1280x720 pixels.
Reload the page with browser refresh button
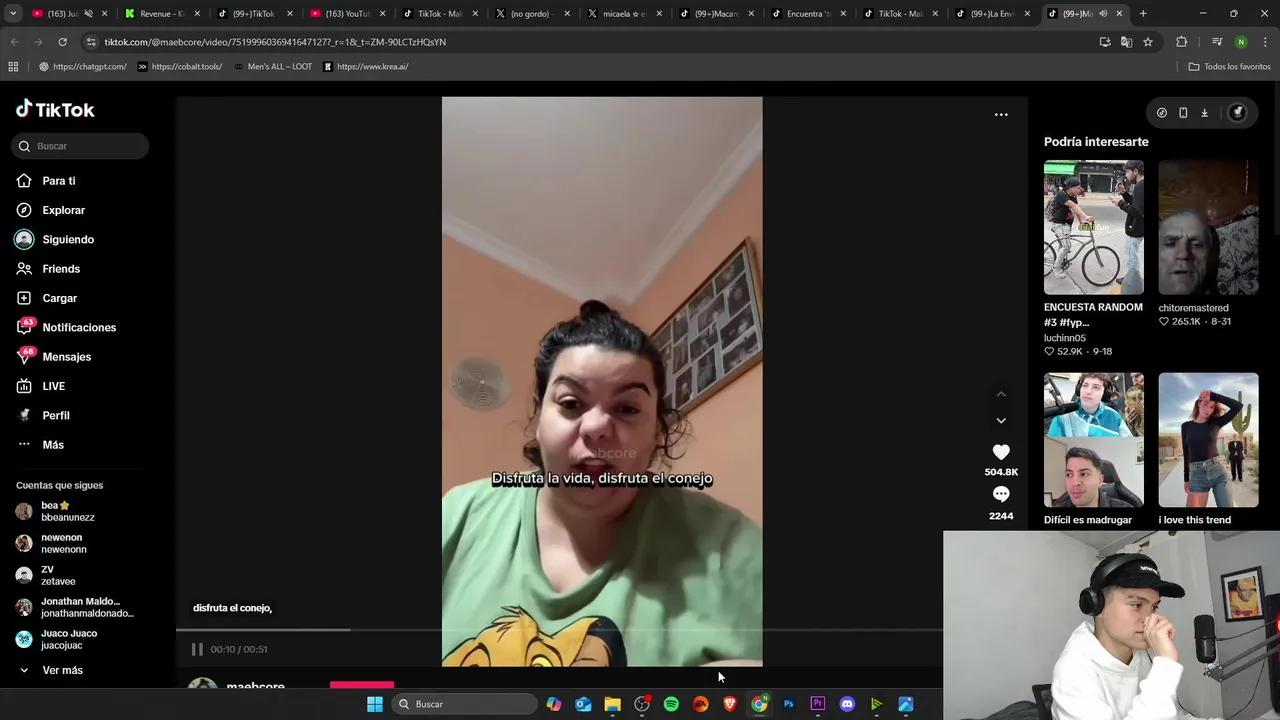click(62, 42)
